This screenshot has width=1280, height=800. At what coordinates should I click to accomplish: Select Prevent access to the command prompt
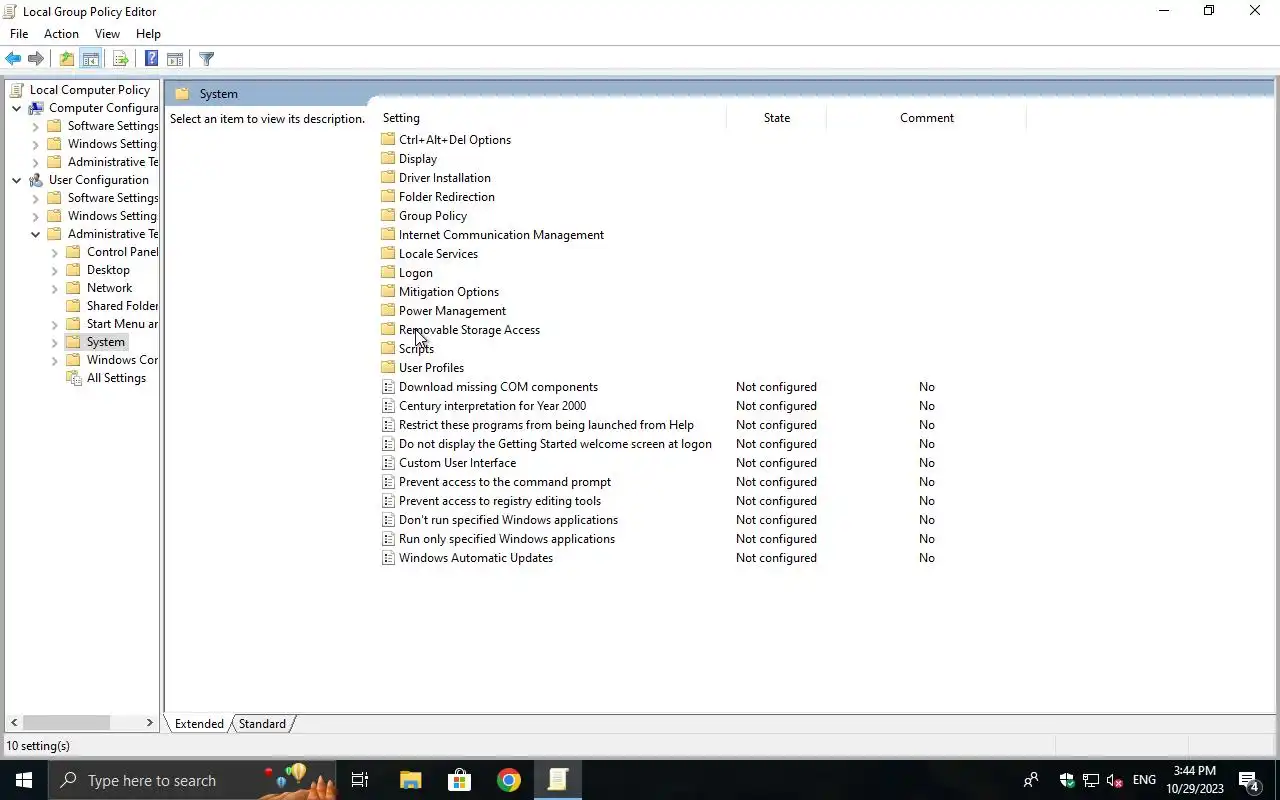tap(504, 482)
